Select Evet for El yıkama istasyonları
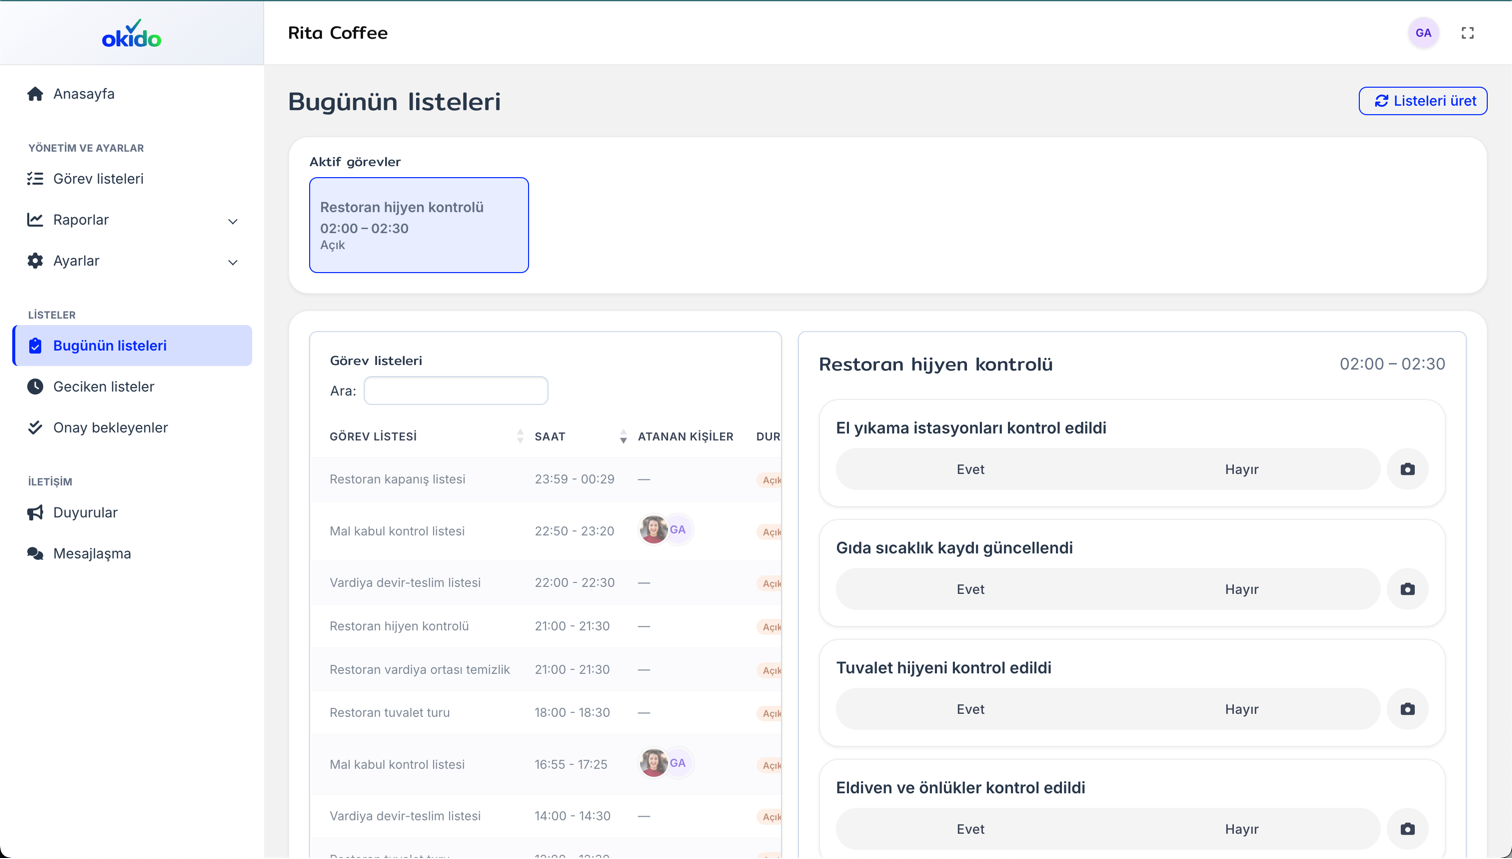This screenshot has height=859, width=1512. 970,469
